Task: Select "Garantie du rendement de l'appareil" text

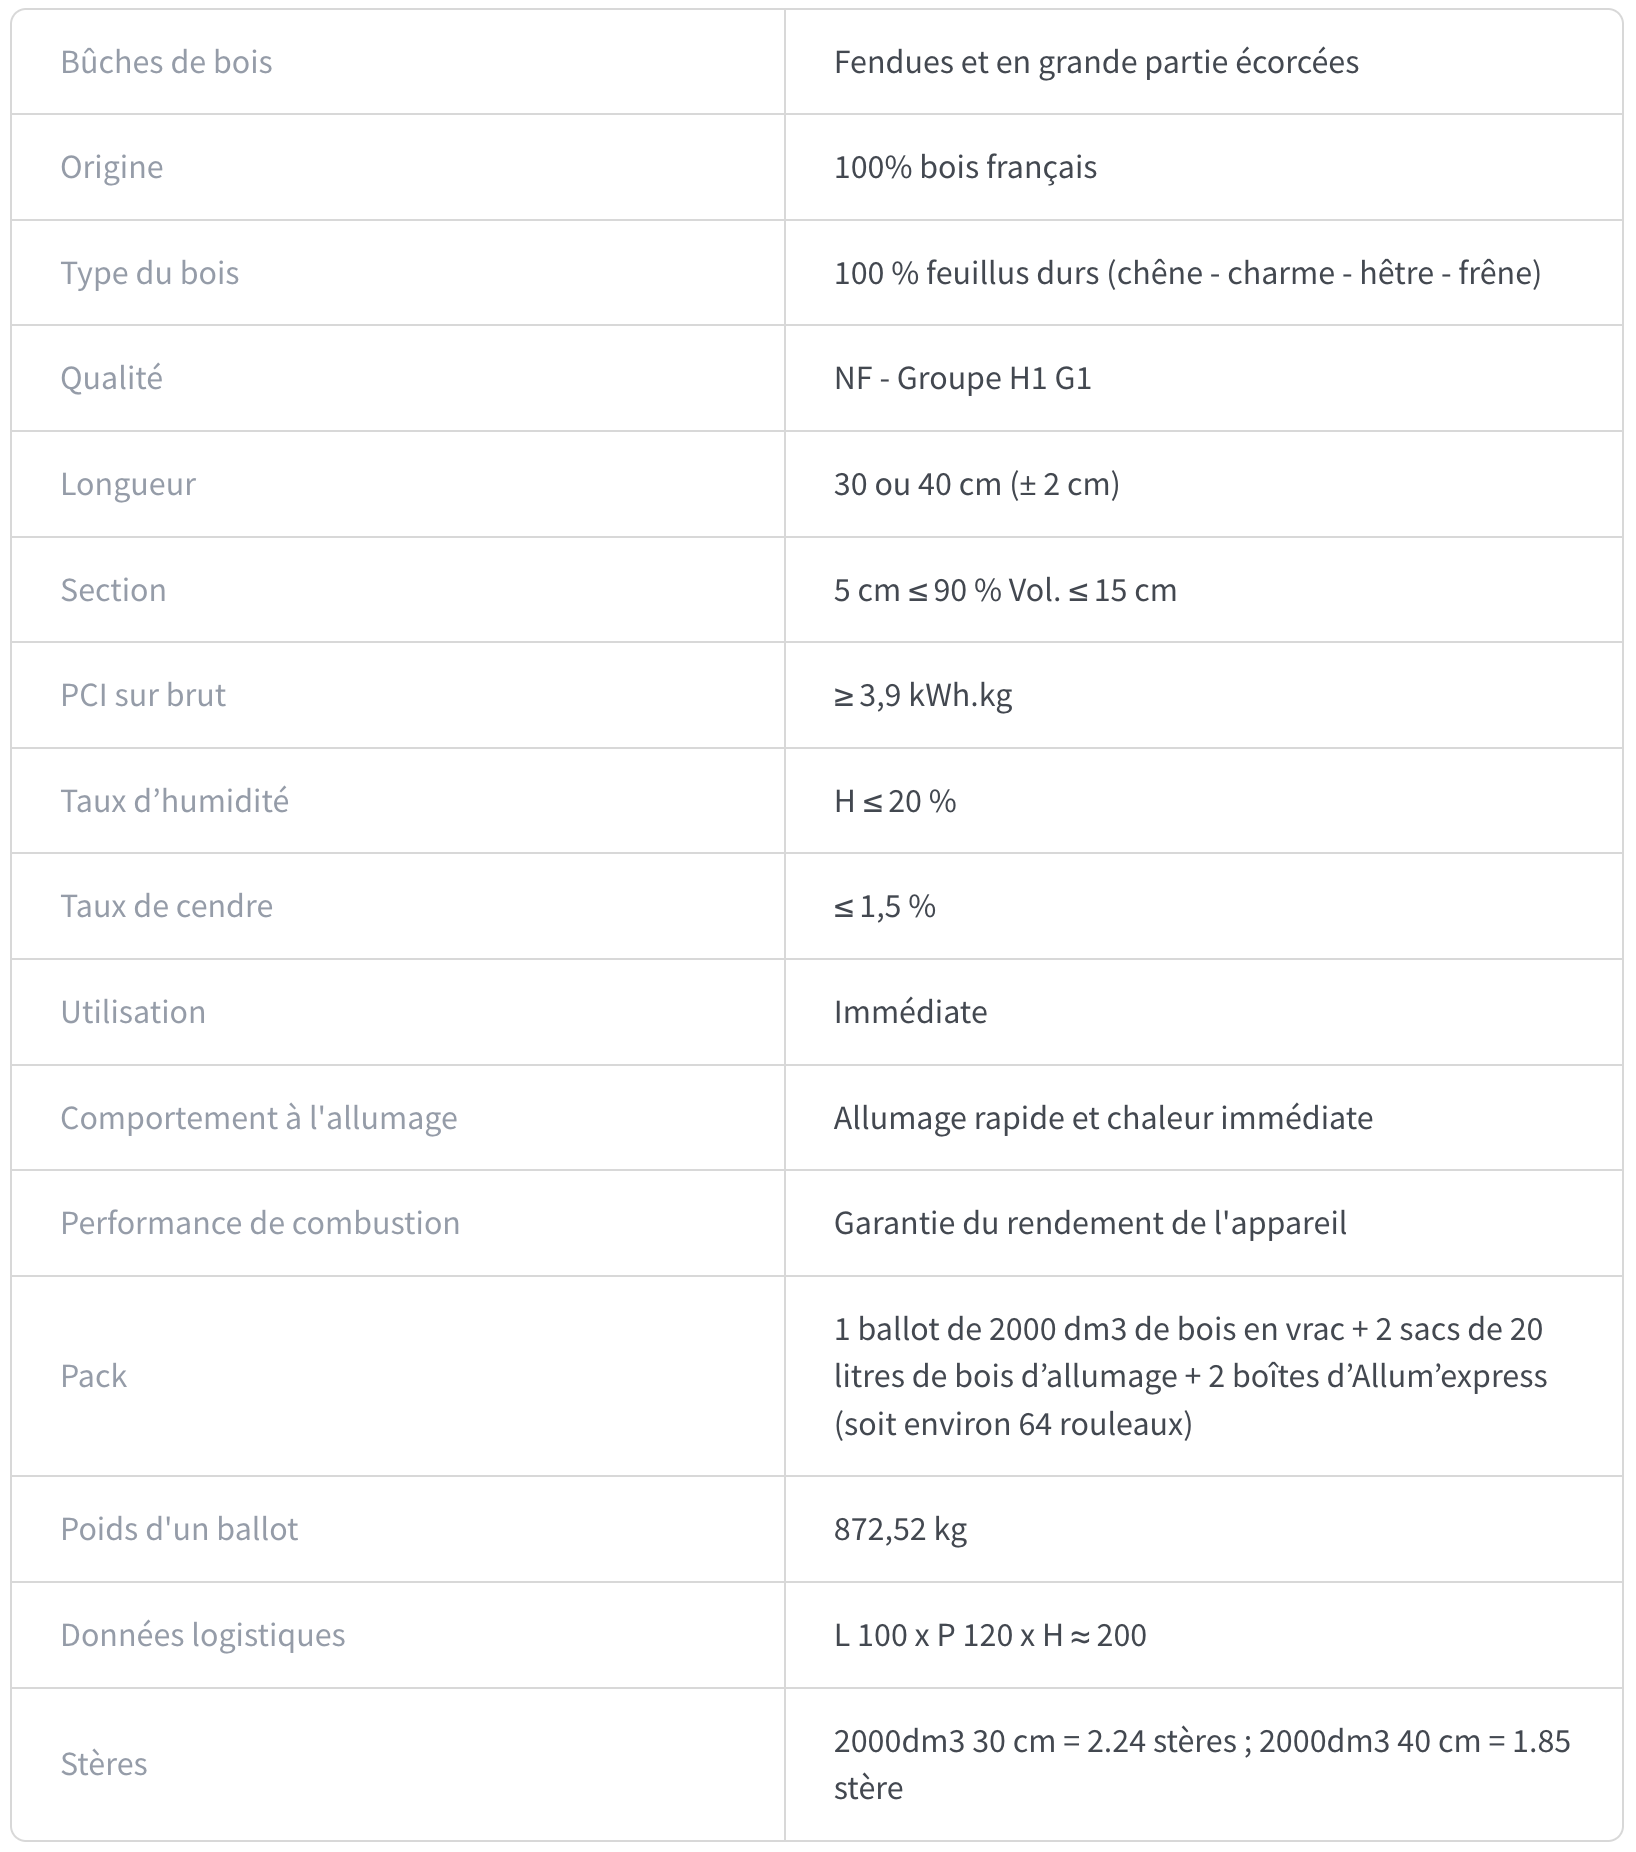Action: tap(1090, 1223)
